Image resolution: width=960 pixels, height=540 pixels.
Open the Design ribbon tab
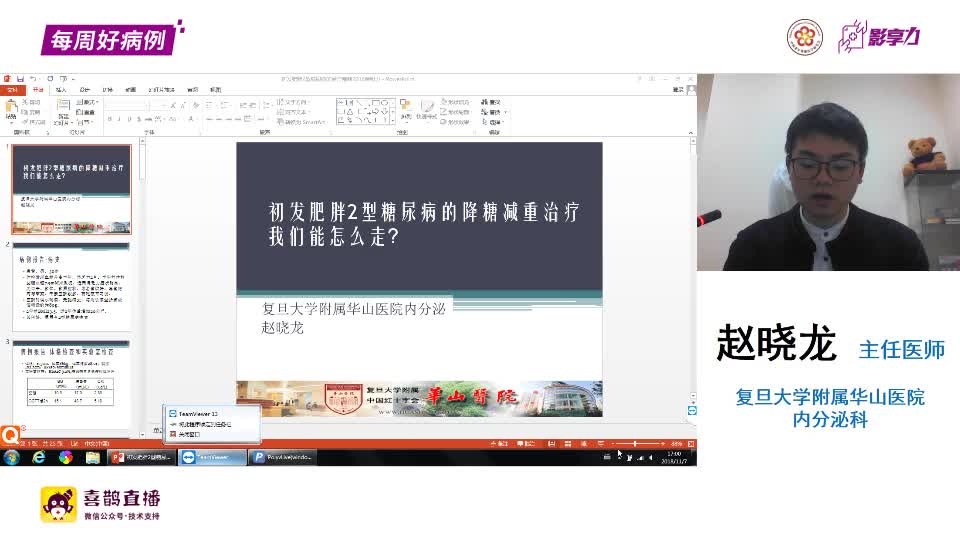pos(84,90)
